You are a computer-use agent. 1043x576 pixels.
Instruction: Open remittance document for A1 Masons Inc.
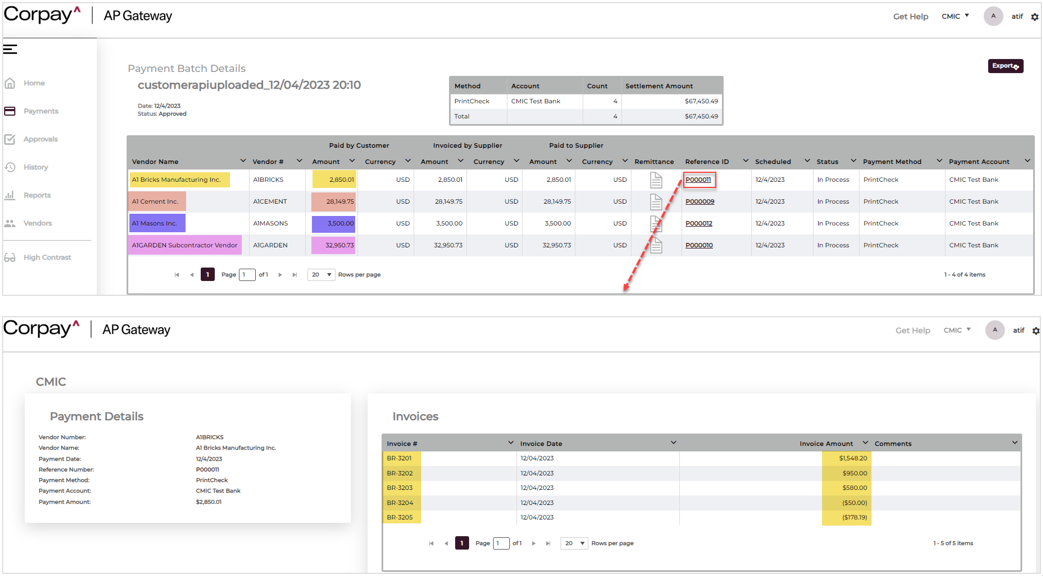[x=656, y=223]
